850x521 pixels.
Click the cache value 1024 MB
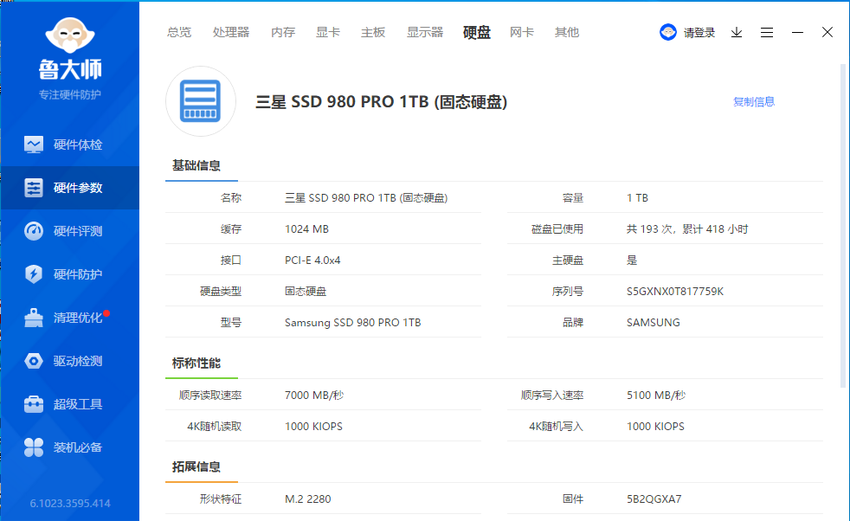(x=307, y=229)
